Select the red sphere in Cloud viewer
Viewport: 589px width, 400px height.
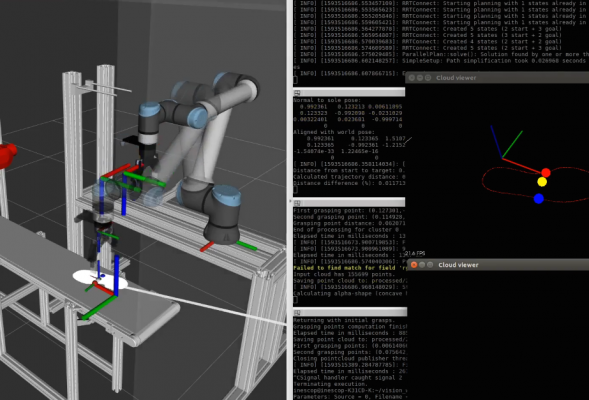click(546, 173)
